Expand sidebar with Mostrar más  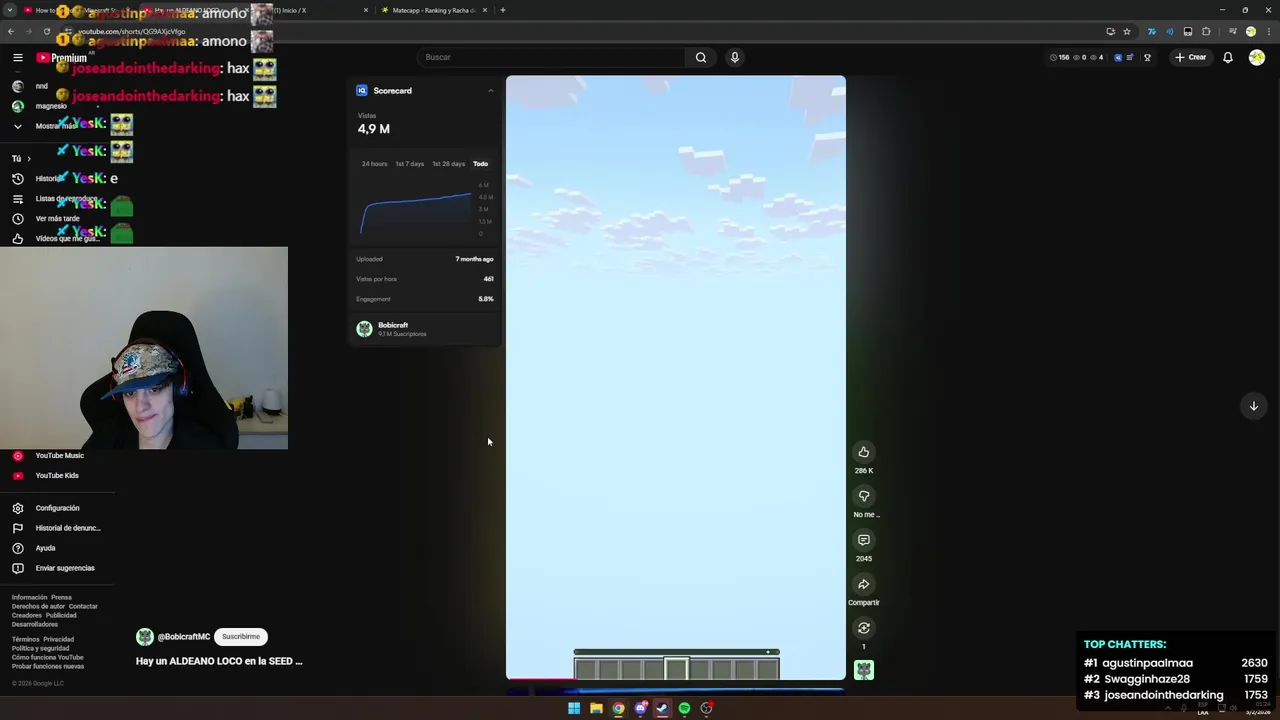[55, 126]
